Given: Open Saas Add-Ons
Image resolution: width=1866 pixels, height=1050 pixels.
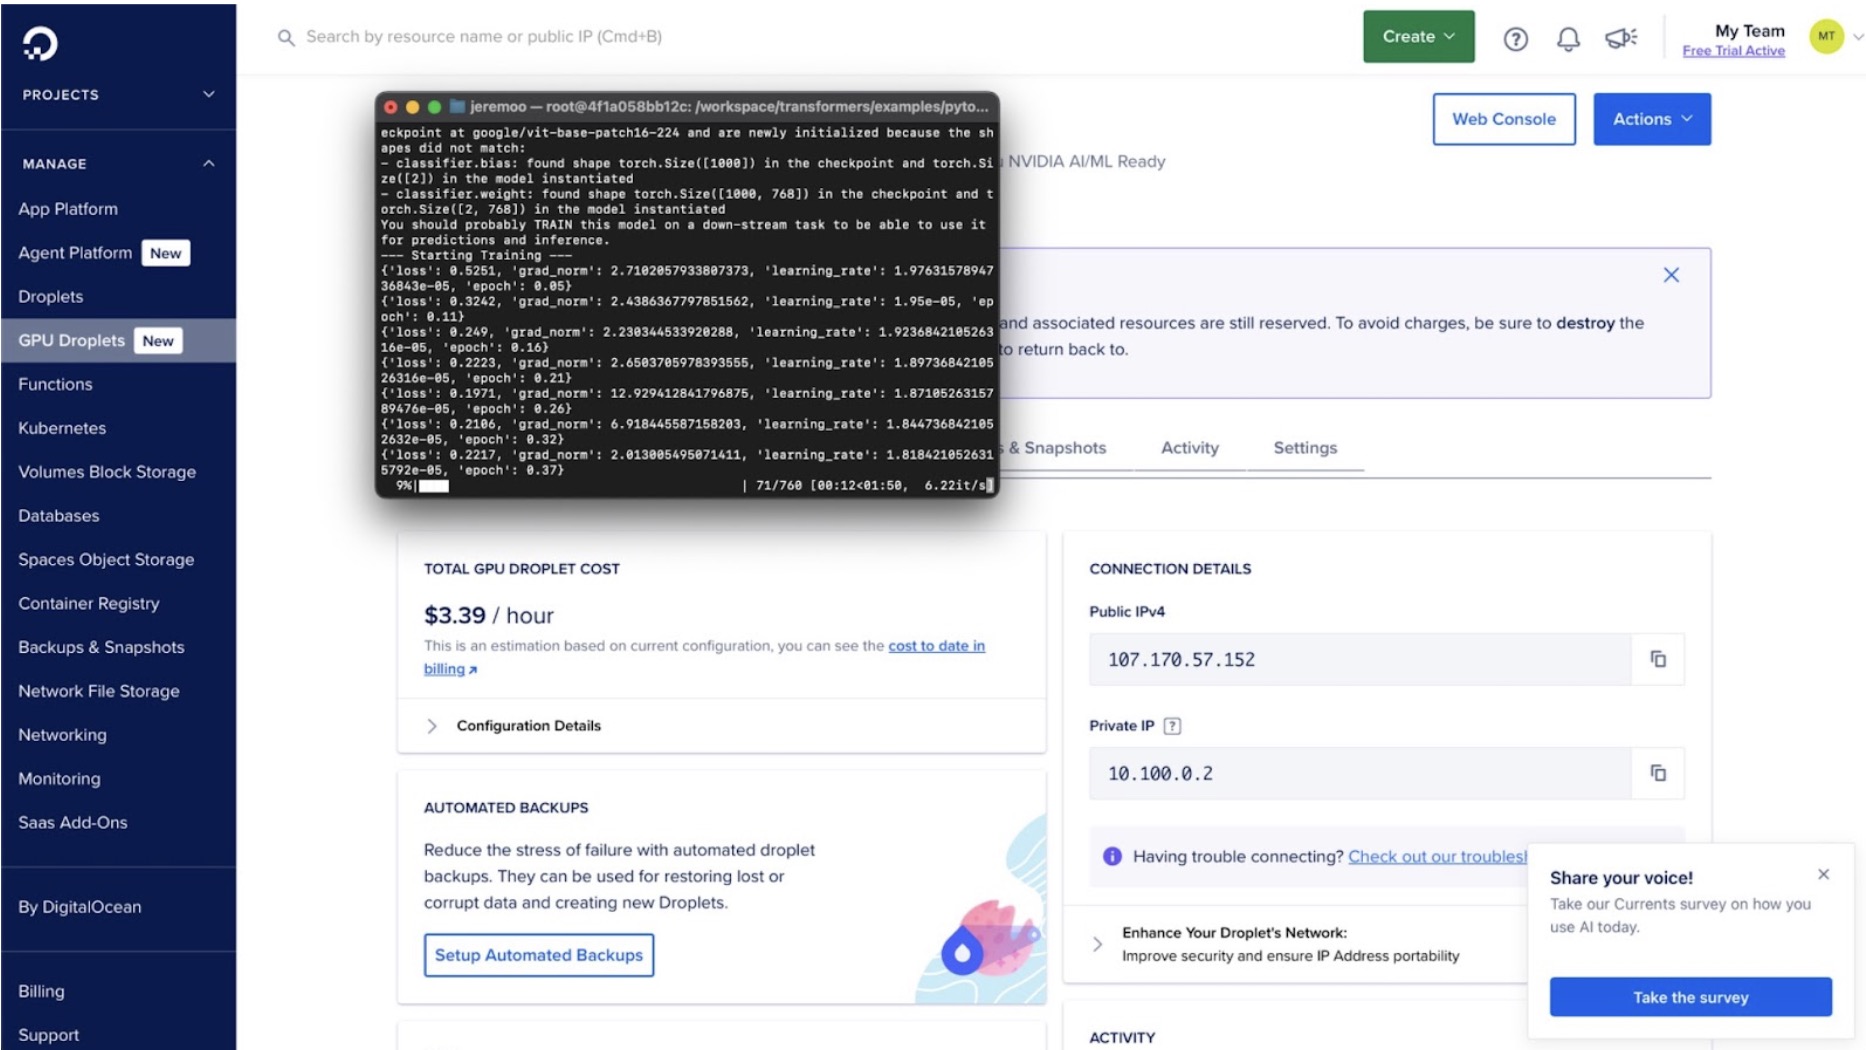Looking at the screenshot, I should (73, 823).
